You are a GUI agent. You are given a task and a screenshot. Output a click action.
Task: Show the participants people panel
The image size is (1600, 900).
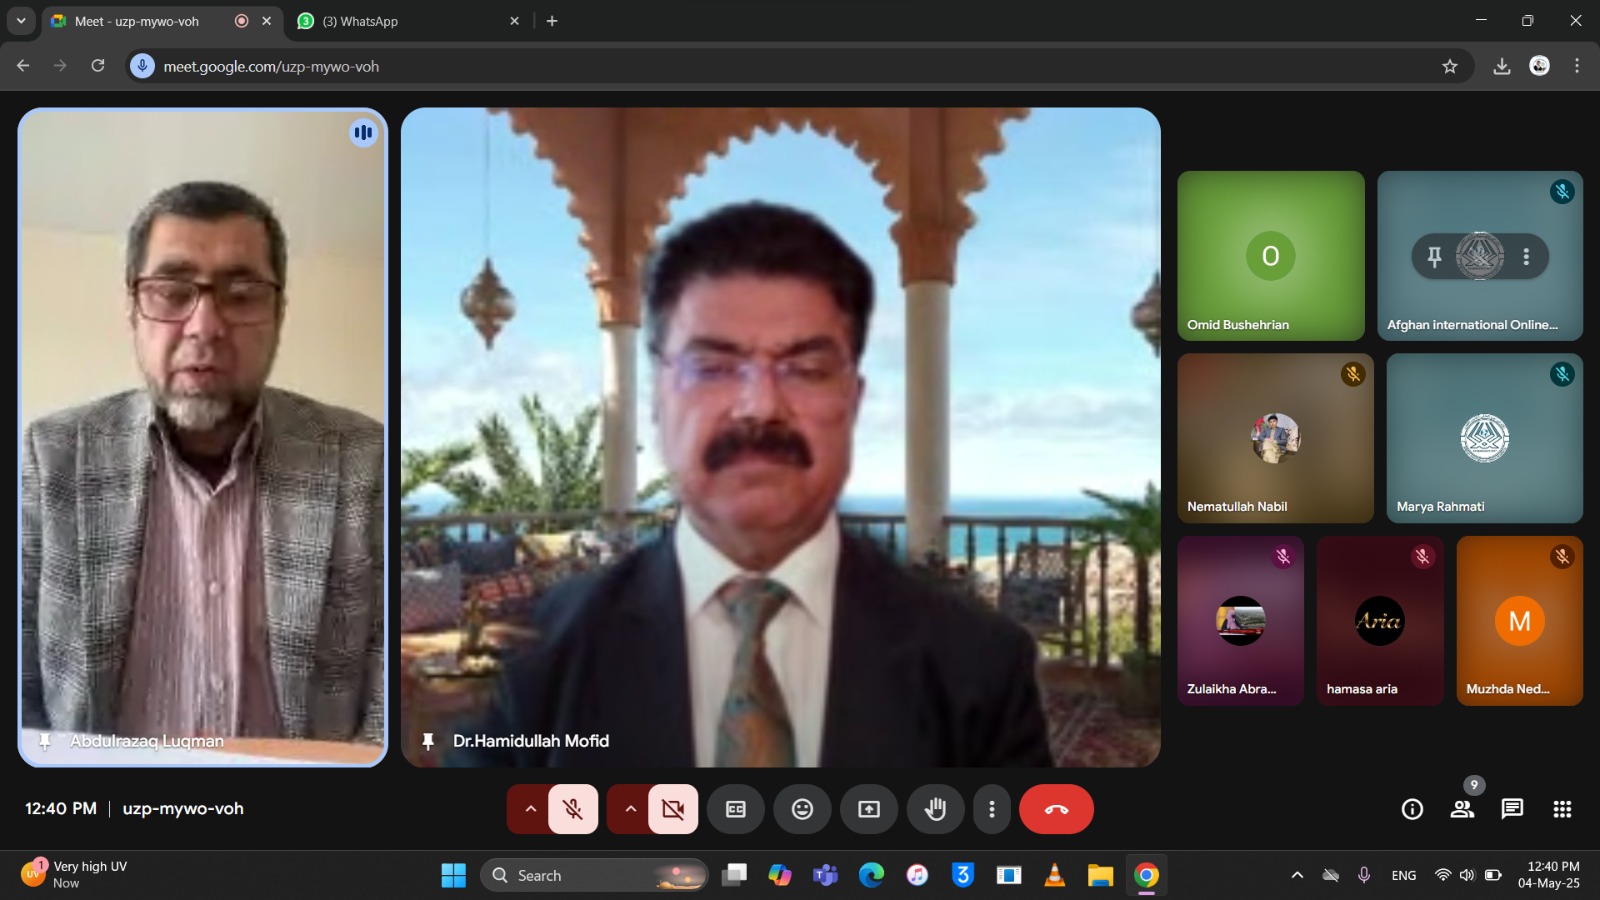click(1462, 809)
